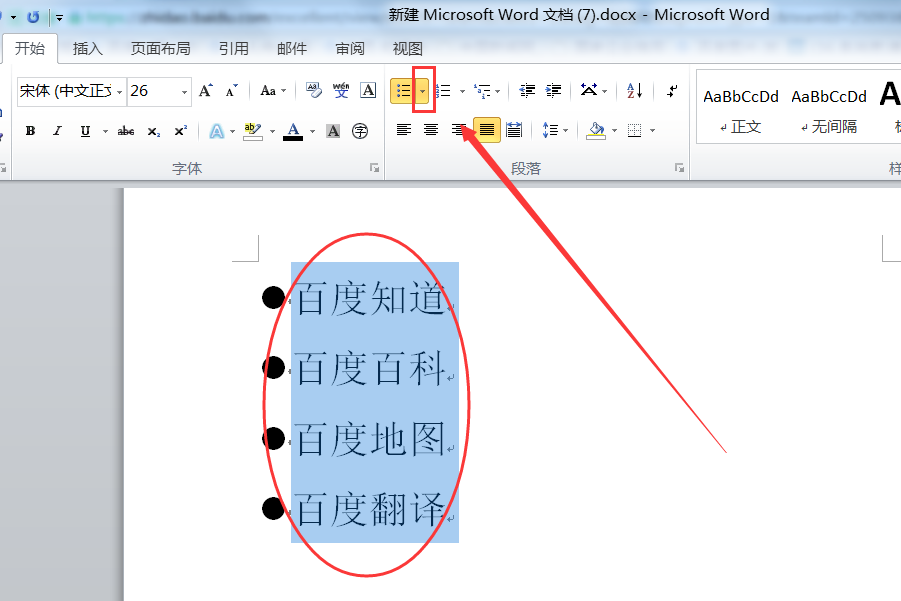The height and width of the screenshot is (601, 901).
Task: Open the 开始 ribbon tab
Action: pyautogui.click(x=30, y=48)
